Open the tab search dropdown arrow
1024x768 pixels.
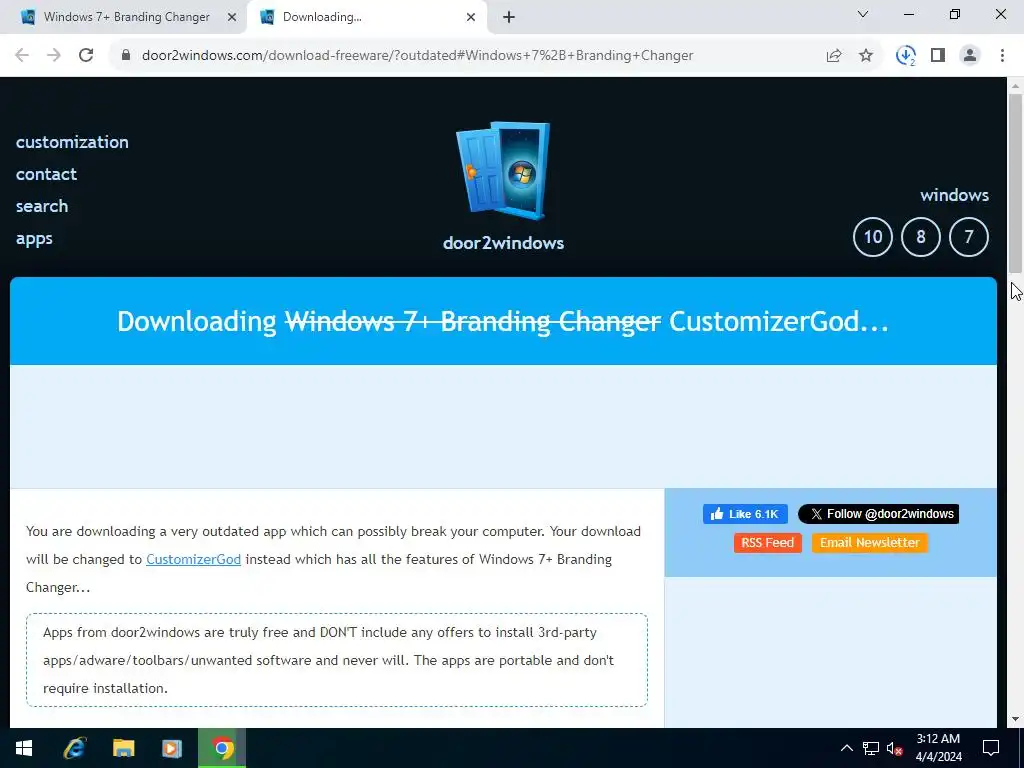[x=862, y=14]
